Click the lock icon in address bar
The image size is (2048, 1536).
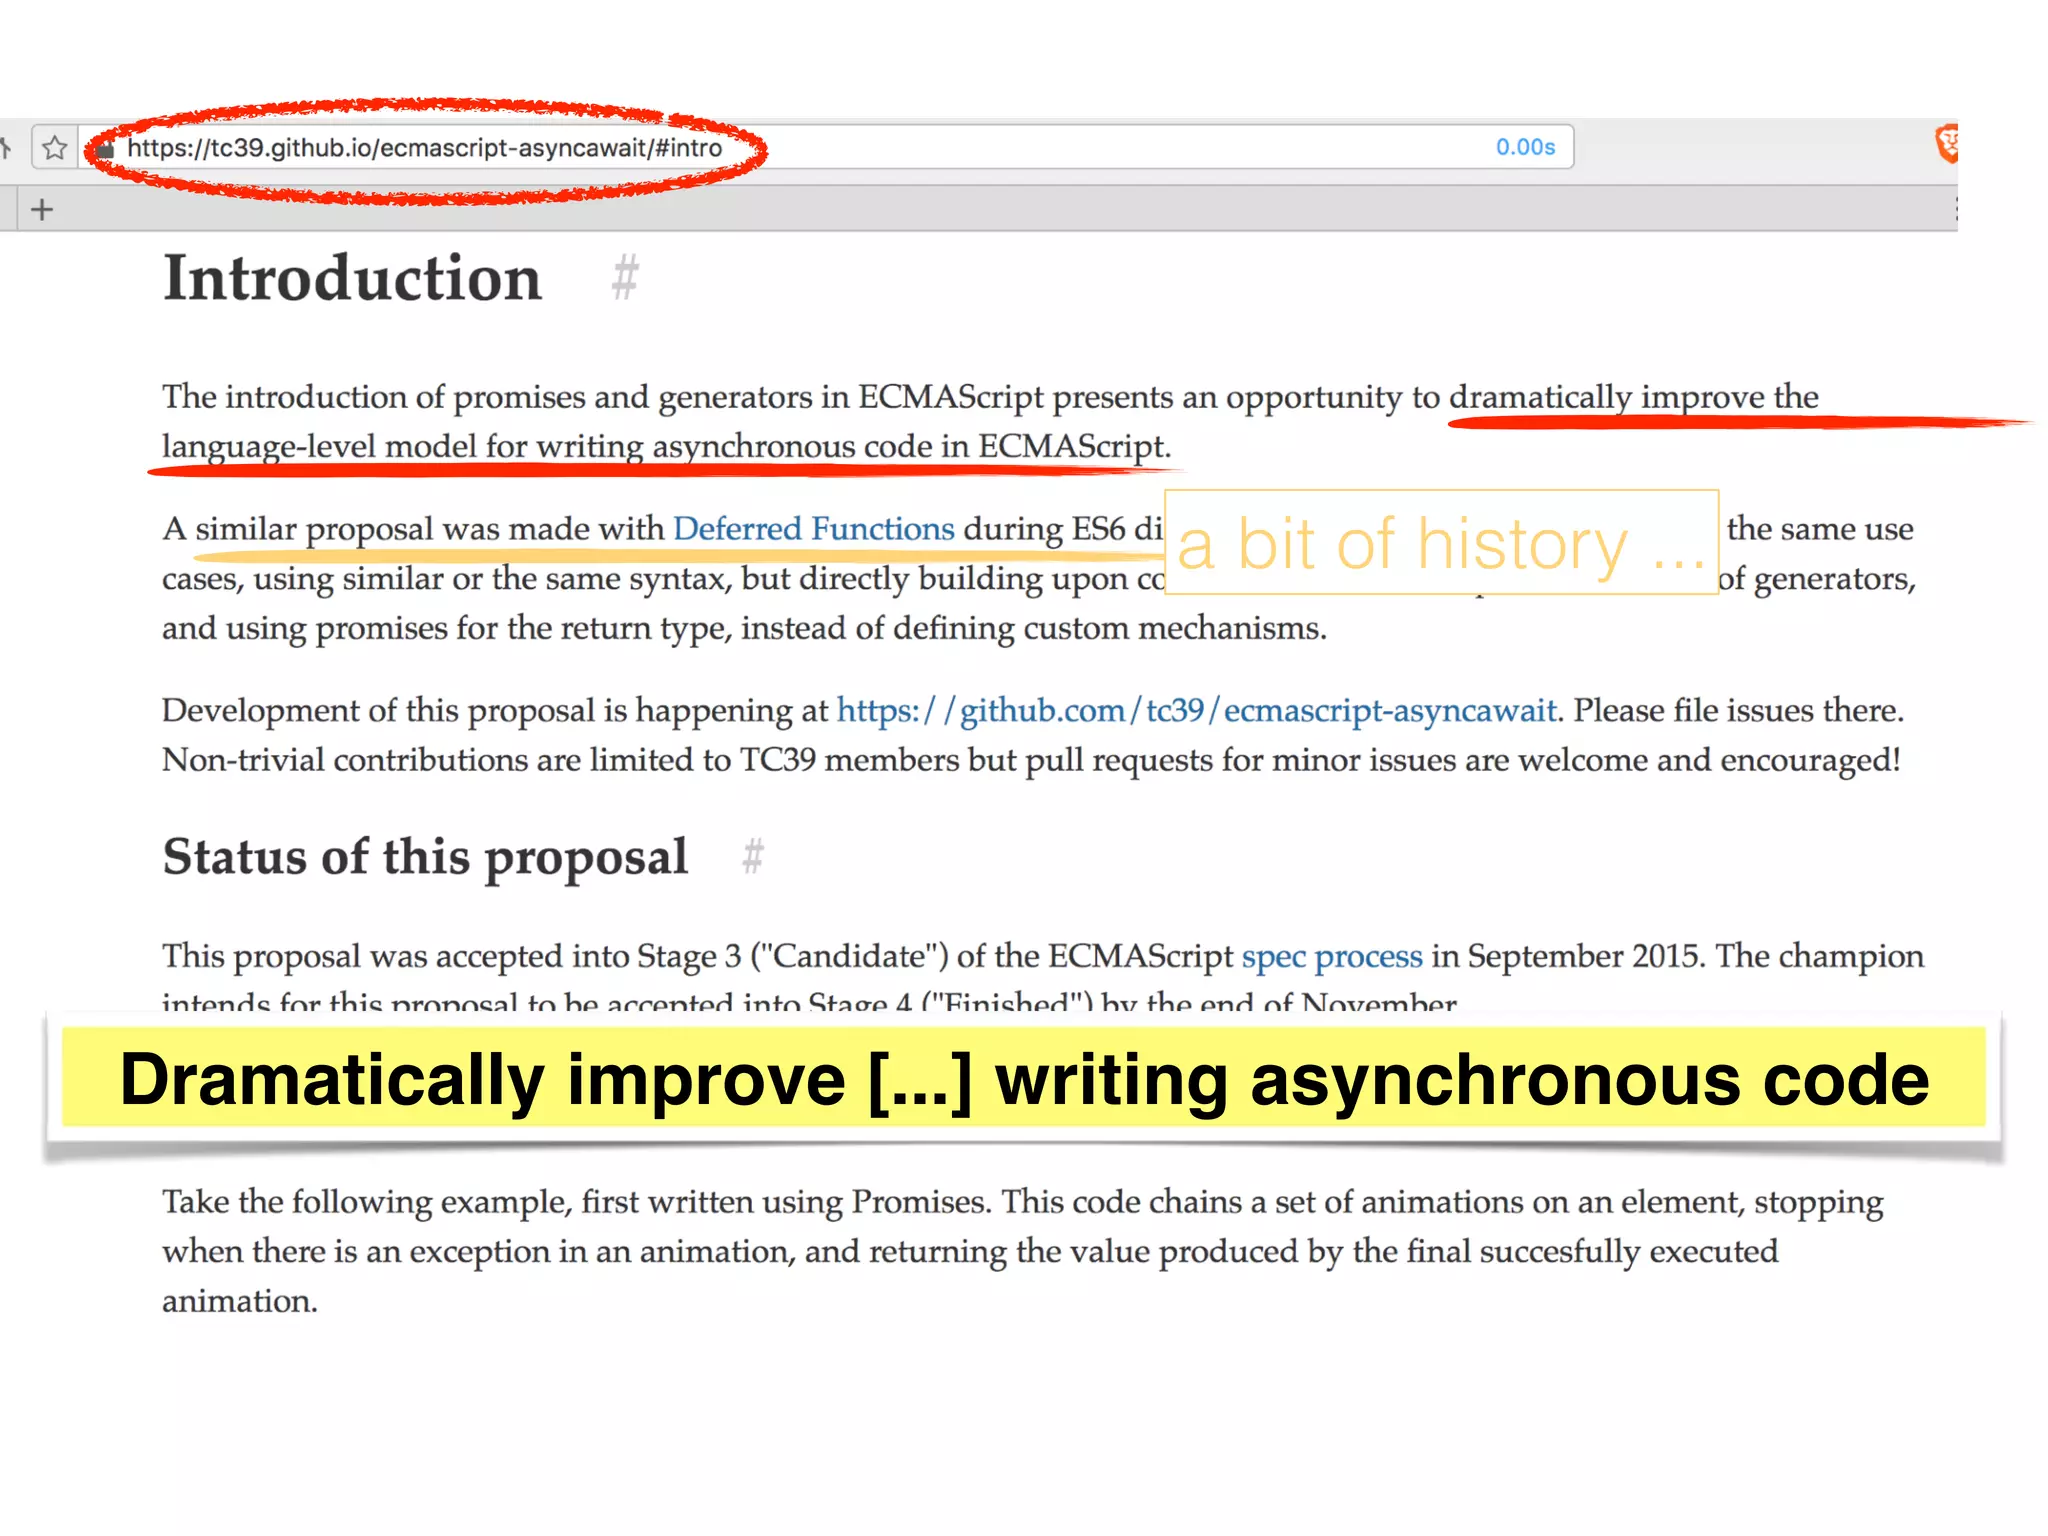105,148
